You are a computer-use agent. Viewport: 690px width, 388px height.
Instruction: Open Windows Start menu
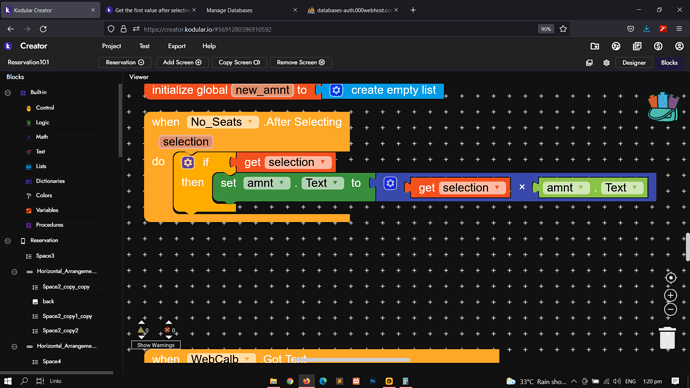(7, 381)
